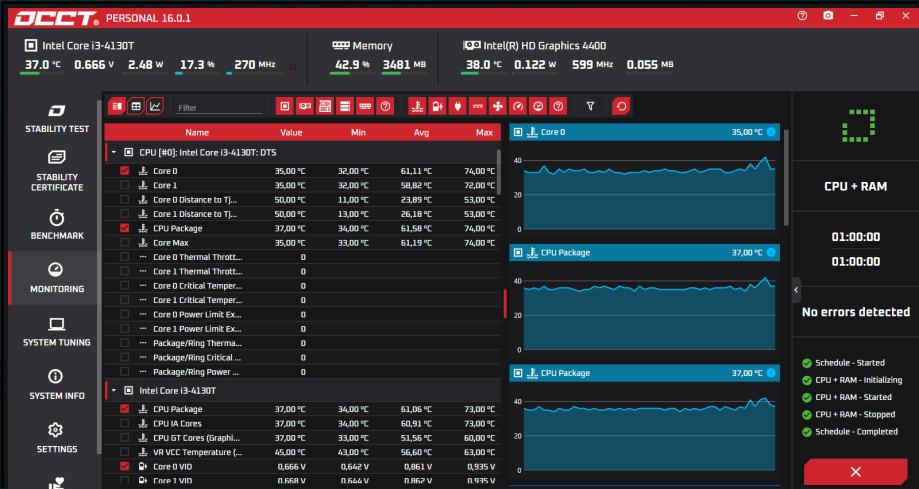Click the screenshot camera icon in title bar

[x=828, y=17]
